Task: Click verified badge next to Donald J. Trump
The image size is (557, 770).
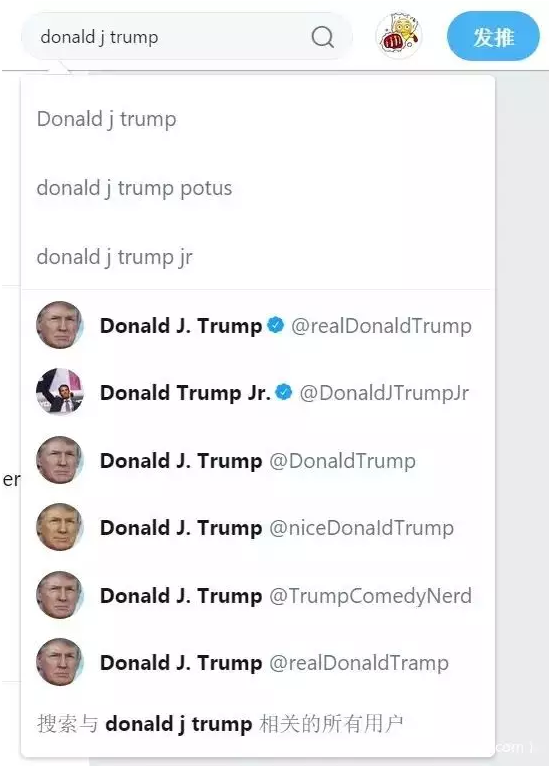Action: coord(276,325)
